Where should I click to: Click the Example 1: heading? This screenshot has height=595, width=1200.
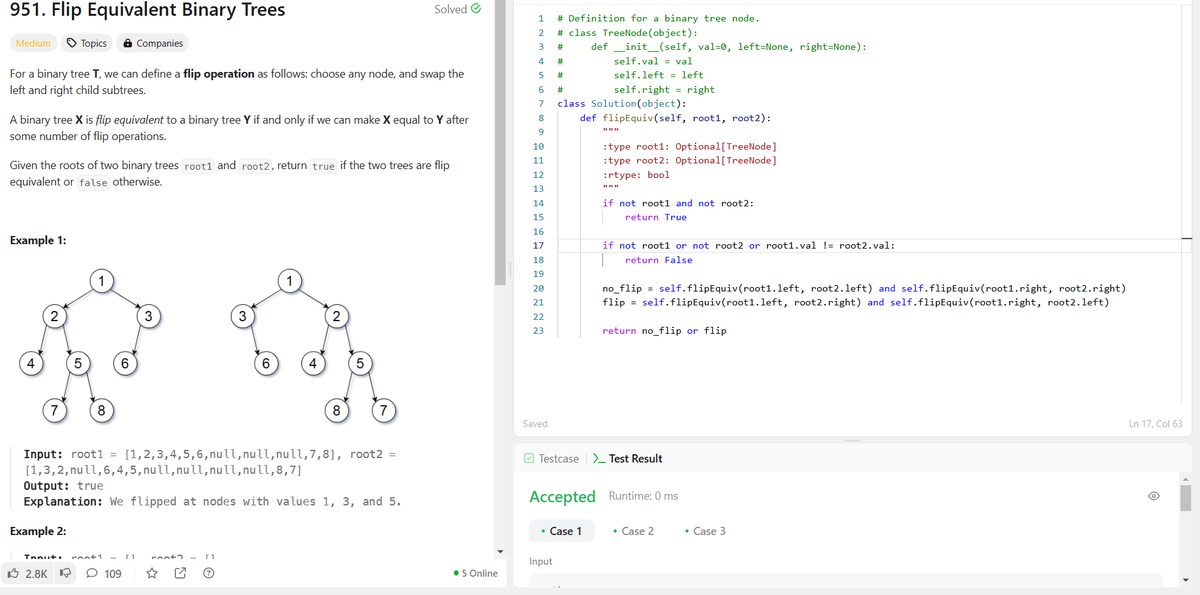click(38, 241)
